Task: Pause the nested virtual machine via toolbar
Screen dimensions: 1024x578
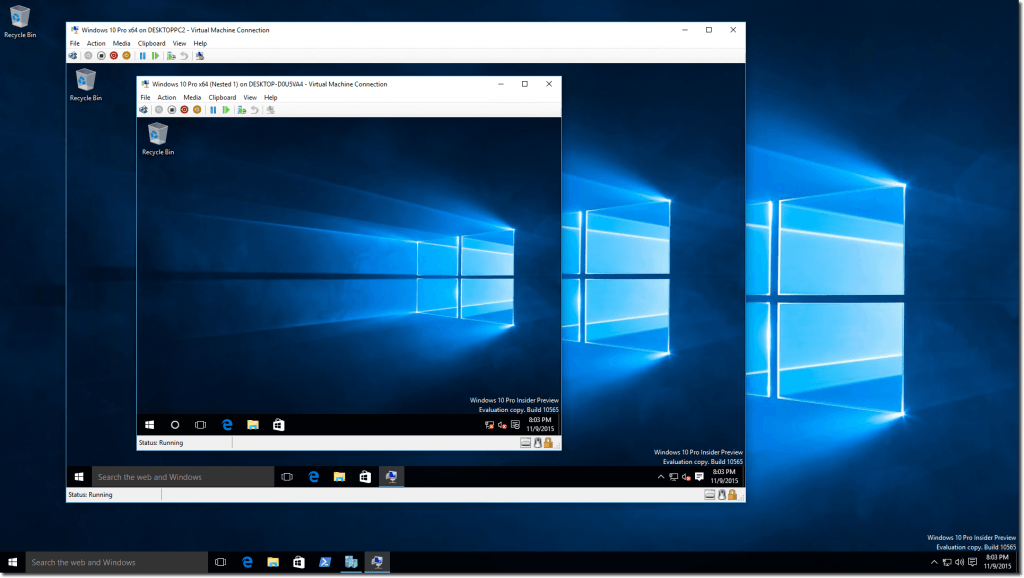Action: (x=212, y=110)
